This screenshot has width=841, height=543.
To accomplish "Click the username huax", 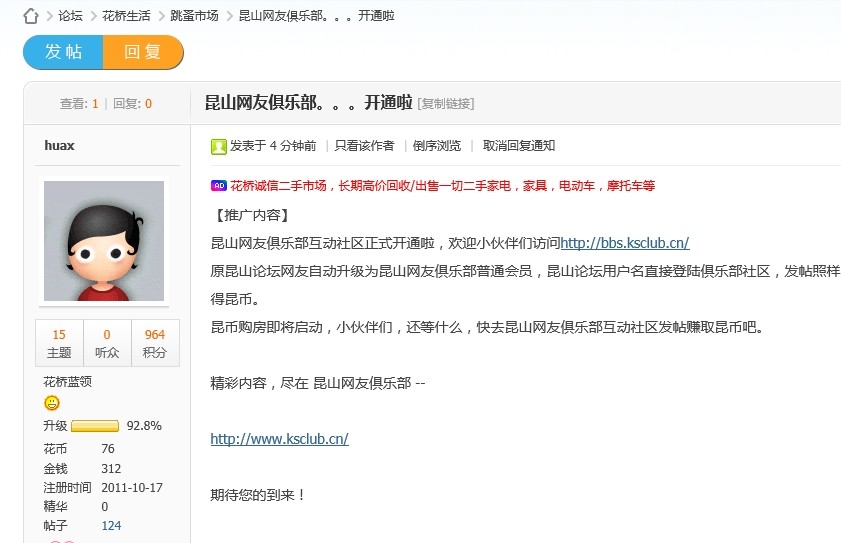I will (59, 146).
